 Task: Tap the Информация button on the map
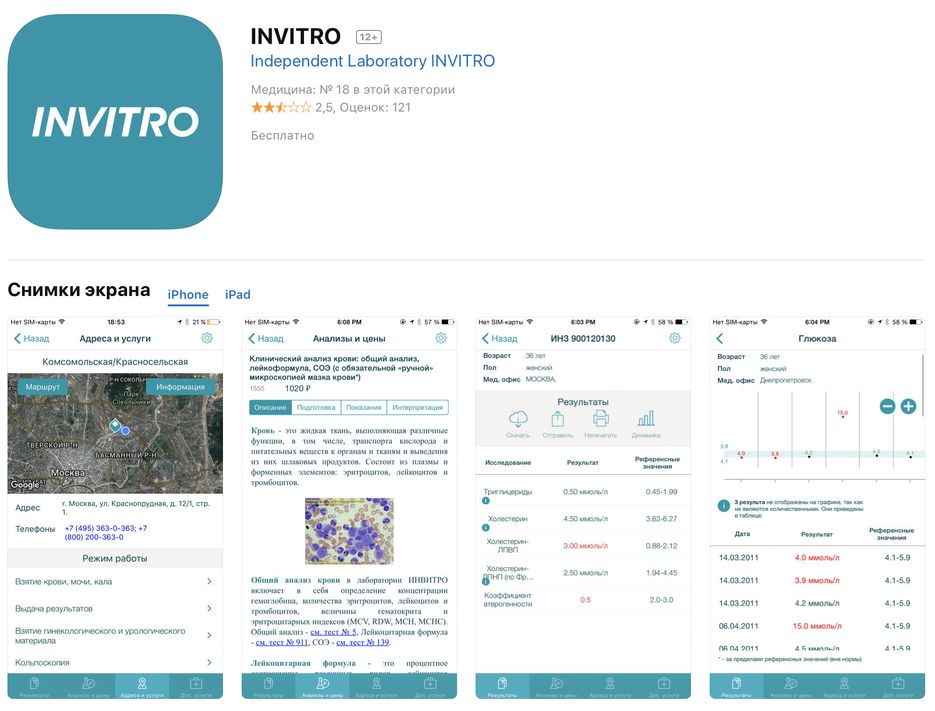[180, 387]
